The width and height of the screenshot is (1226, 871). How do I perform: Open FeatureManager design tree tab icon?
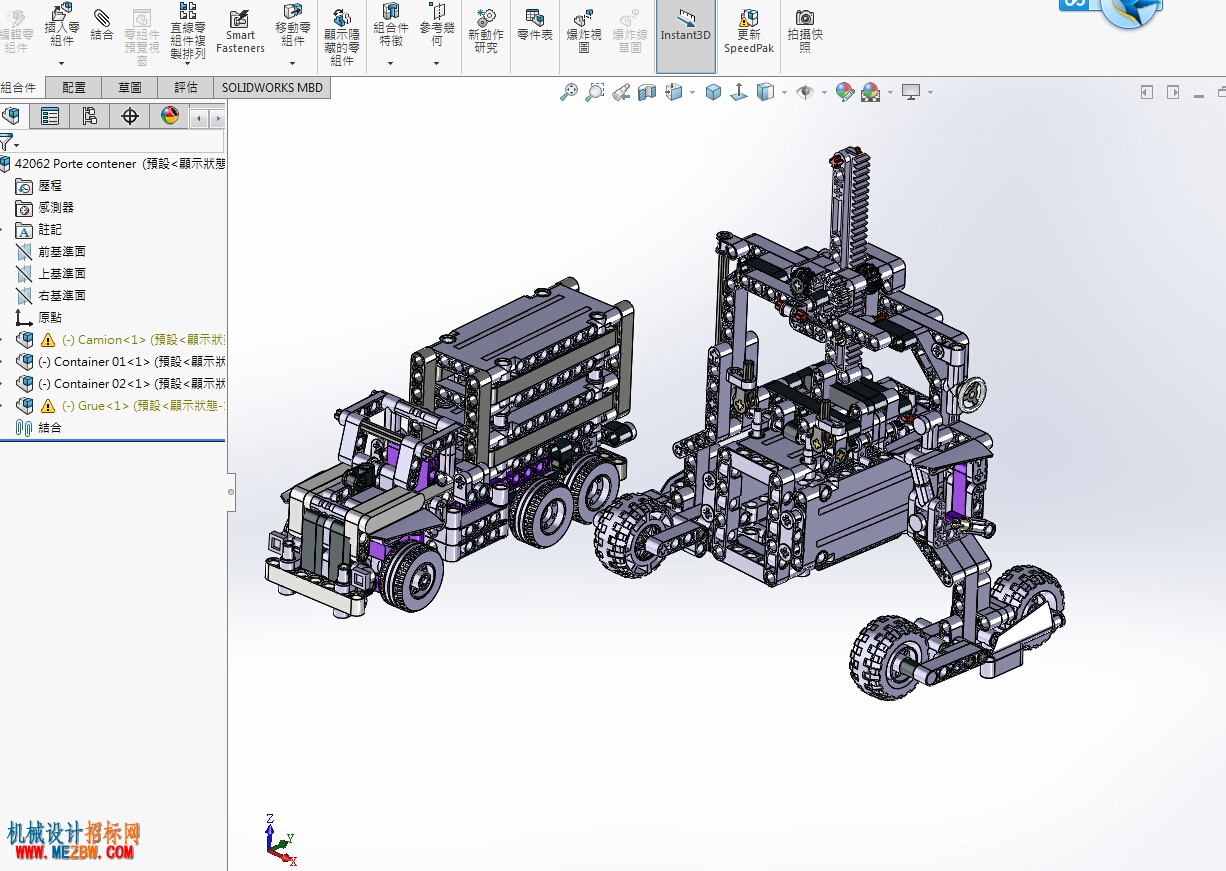click(12, 116)
